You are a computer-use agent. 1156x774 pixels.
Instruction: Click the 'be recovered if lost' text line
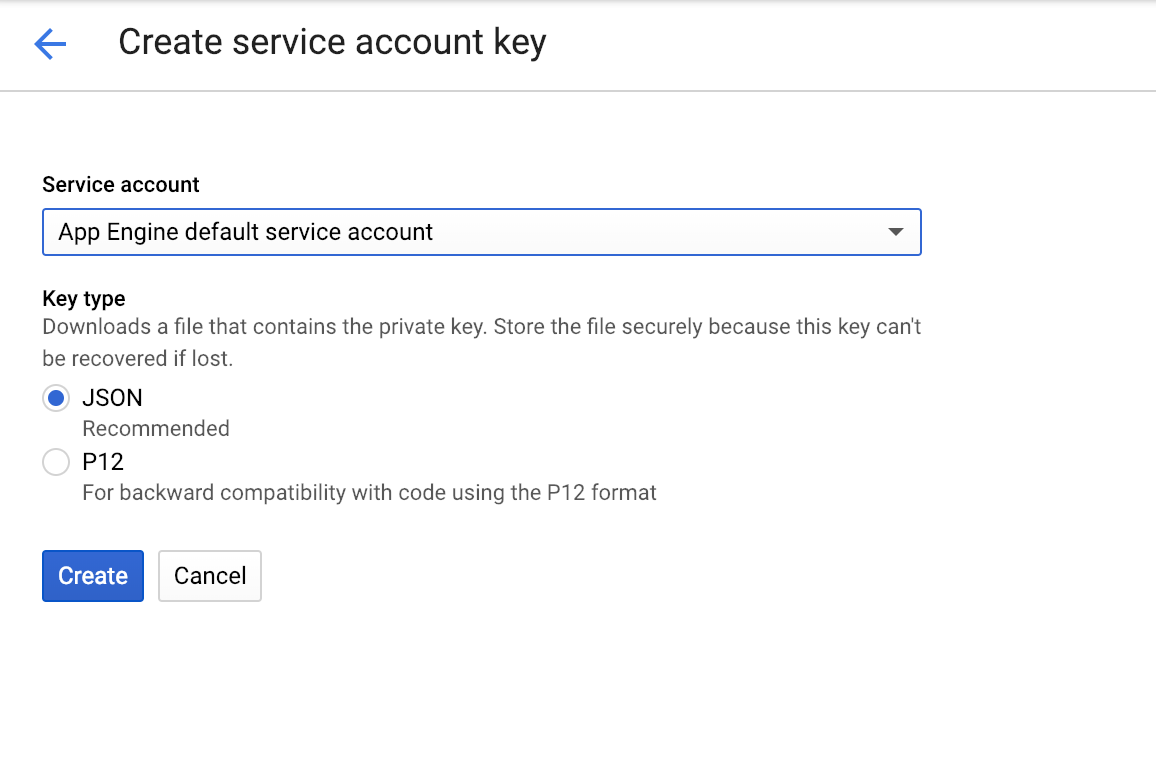click(137, 358)
